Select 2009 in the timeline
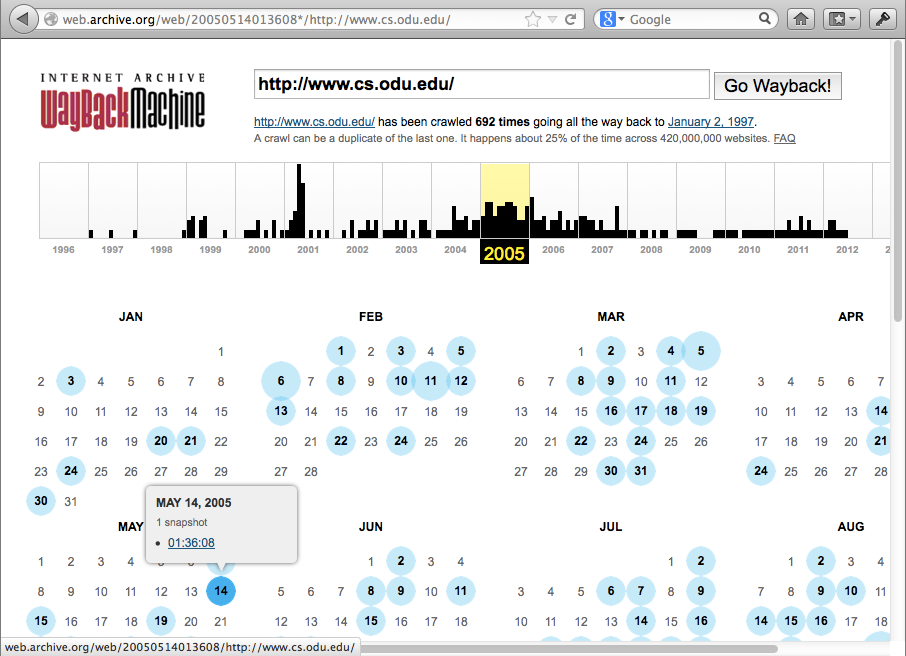The width and height of the screenshot is (906, 656). [x=700, y=250]
